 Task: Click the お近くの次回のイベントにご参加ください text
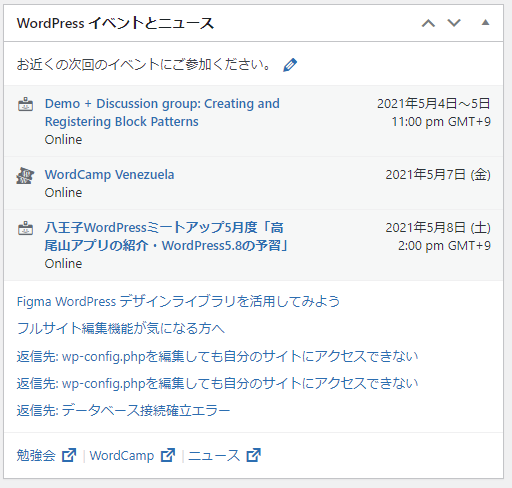click(143, 64)
